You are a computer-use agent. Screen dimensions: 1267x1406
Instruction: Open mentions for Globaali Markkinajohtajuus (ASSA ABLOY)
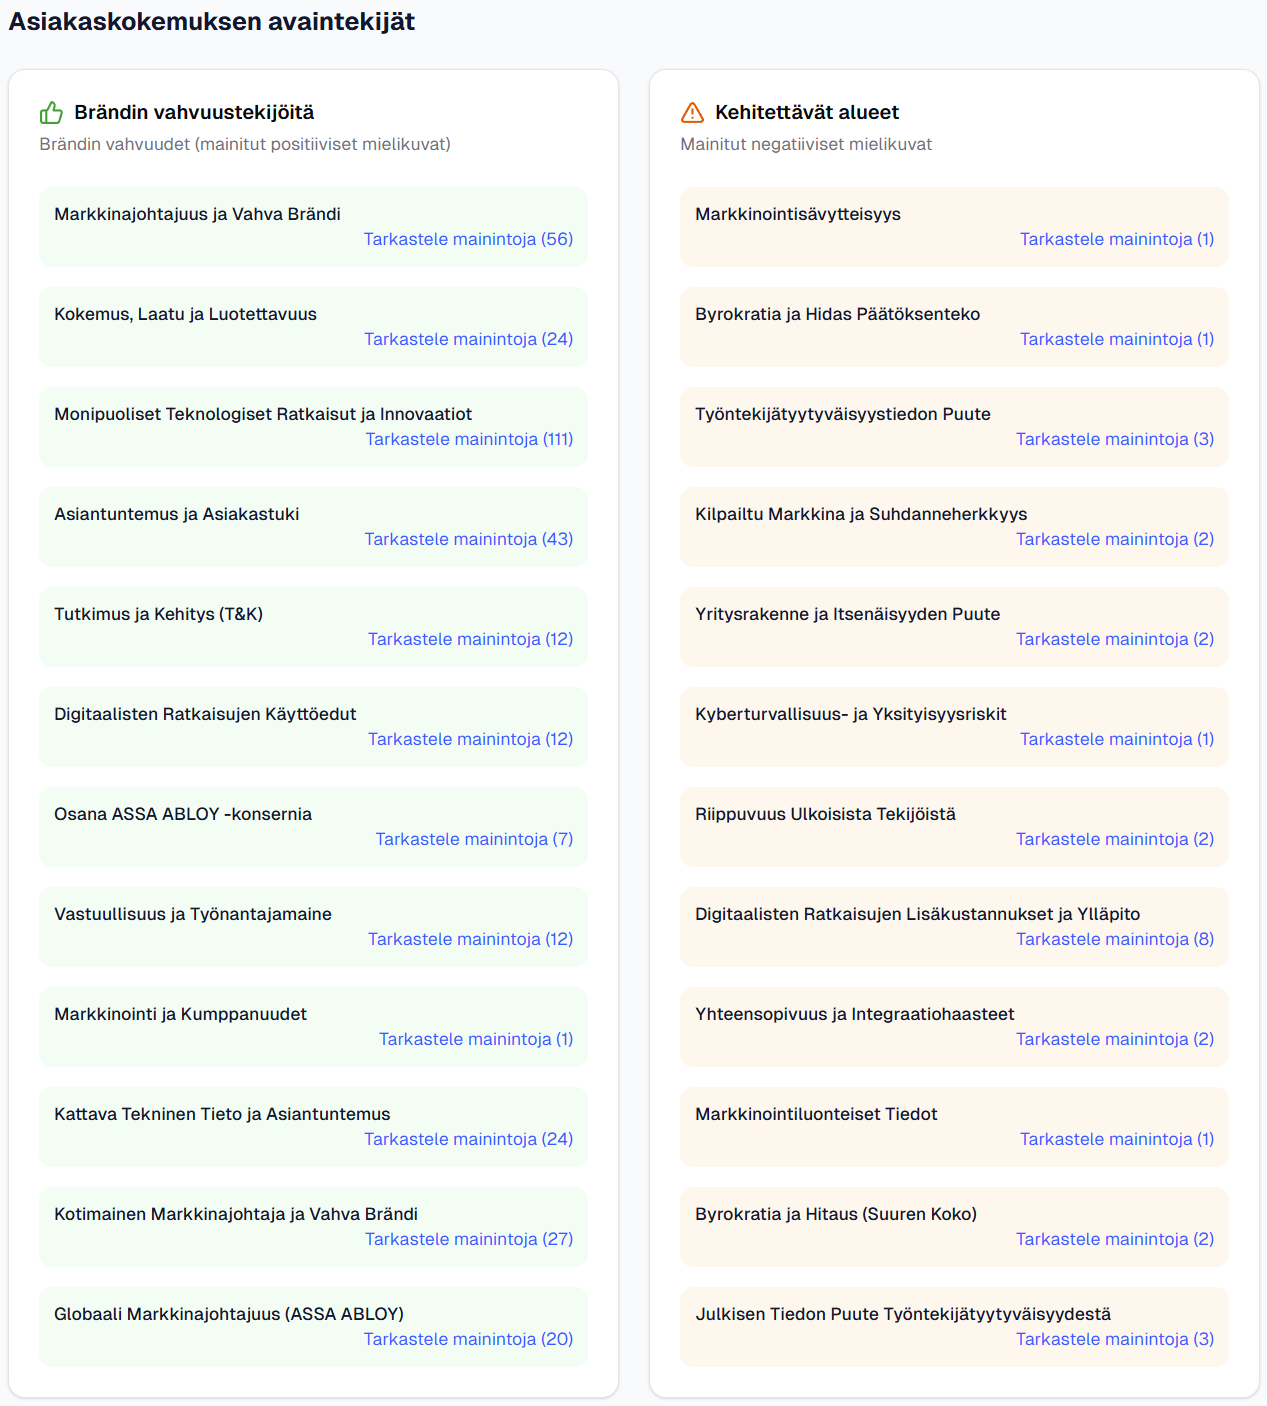point(468,1339)
